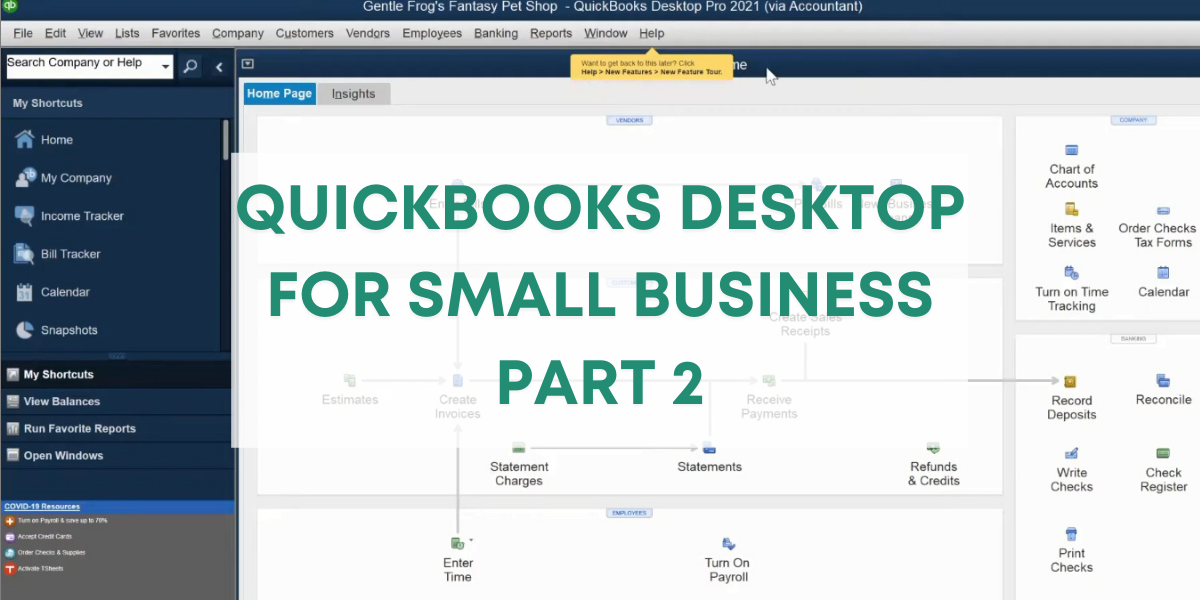
Task: Click the Company section label button
Action: point(1133,120)
